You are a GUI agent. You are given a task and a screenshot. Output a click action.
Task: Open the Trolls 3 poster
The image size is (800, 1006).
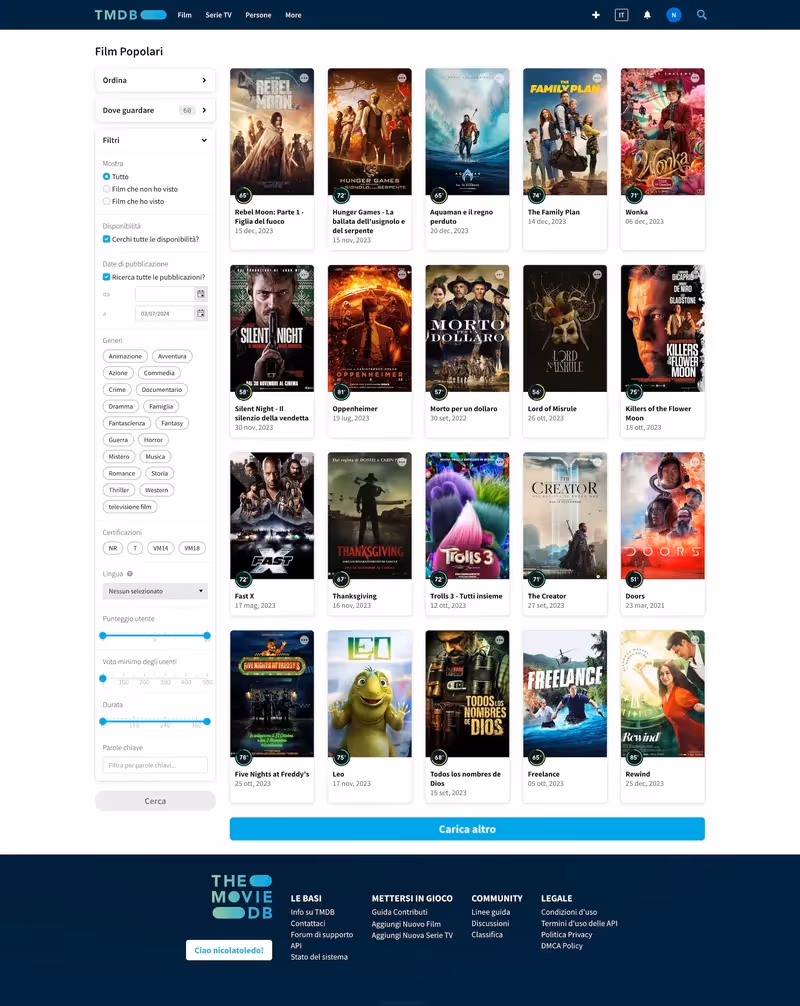(467, 516)
